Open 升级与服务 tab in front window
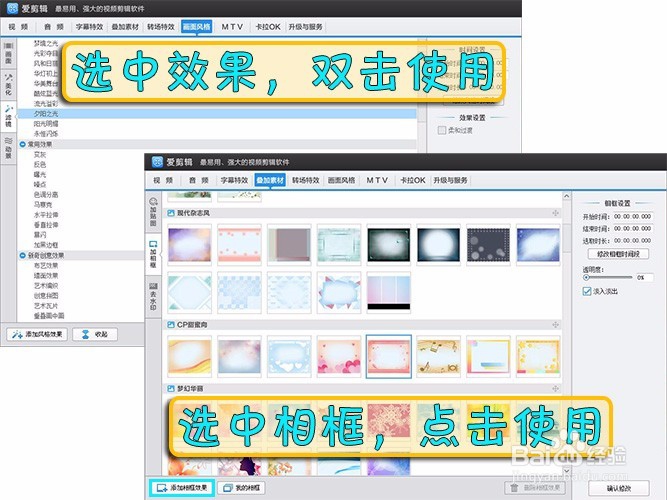Screen dimensions: 667x500 (450, 180)
